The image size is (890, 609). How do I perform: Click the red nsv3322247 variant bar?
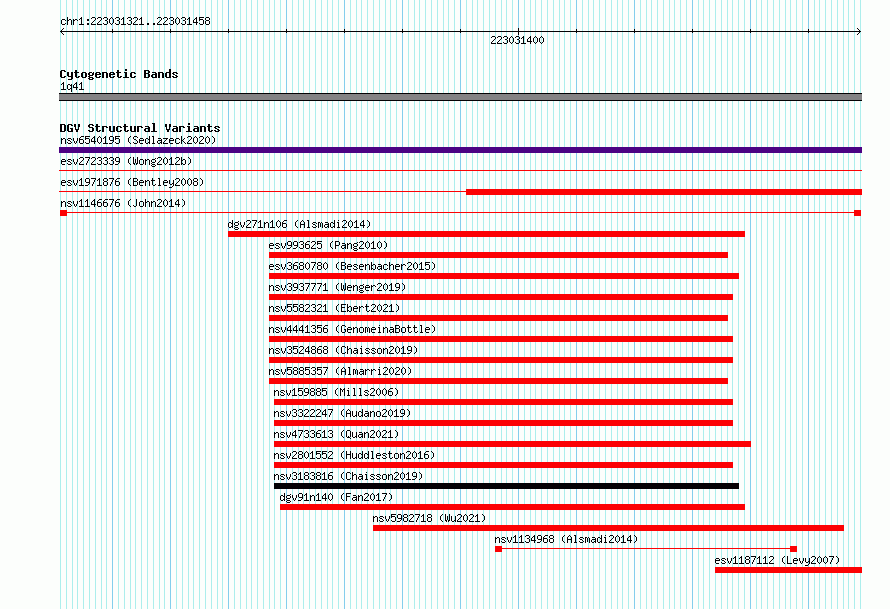[x=503, y=423]
